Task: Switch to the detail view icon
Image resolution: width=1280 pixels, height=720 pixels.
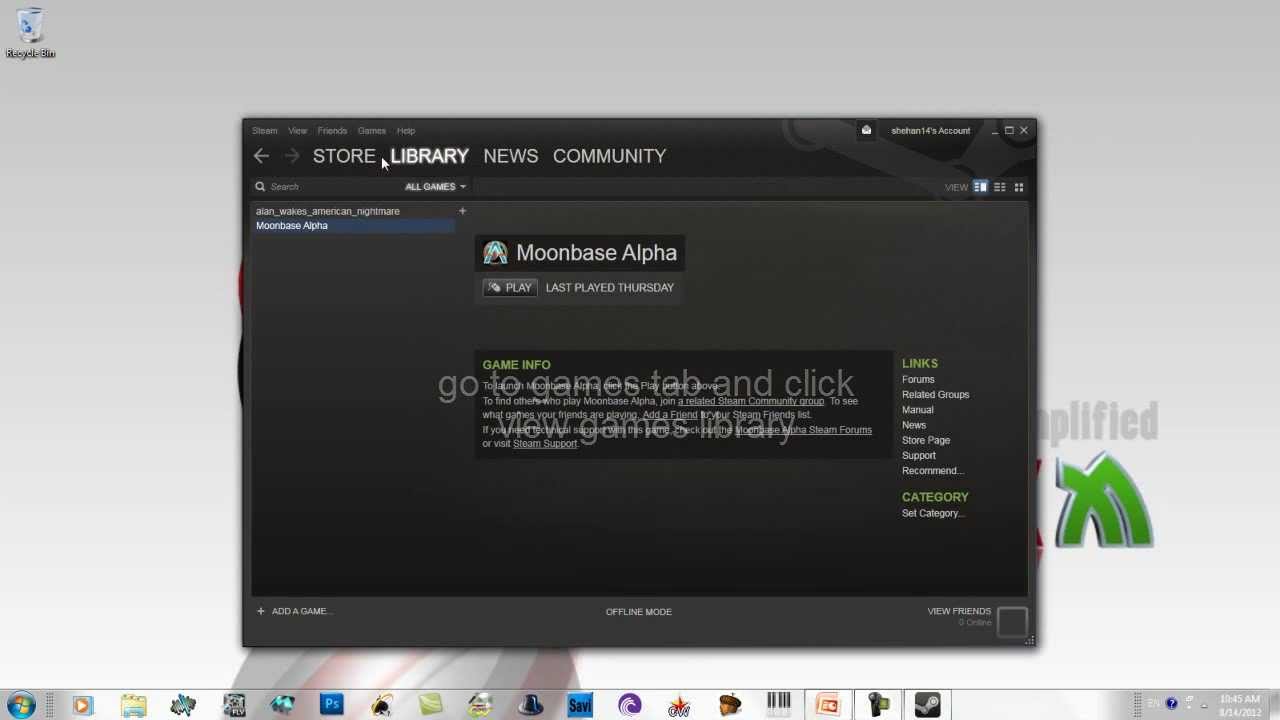Action: point(980,187)
